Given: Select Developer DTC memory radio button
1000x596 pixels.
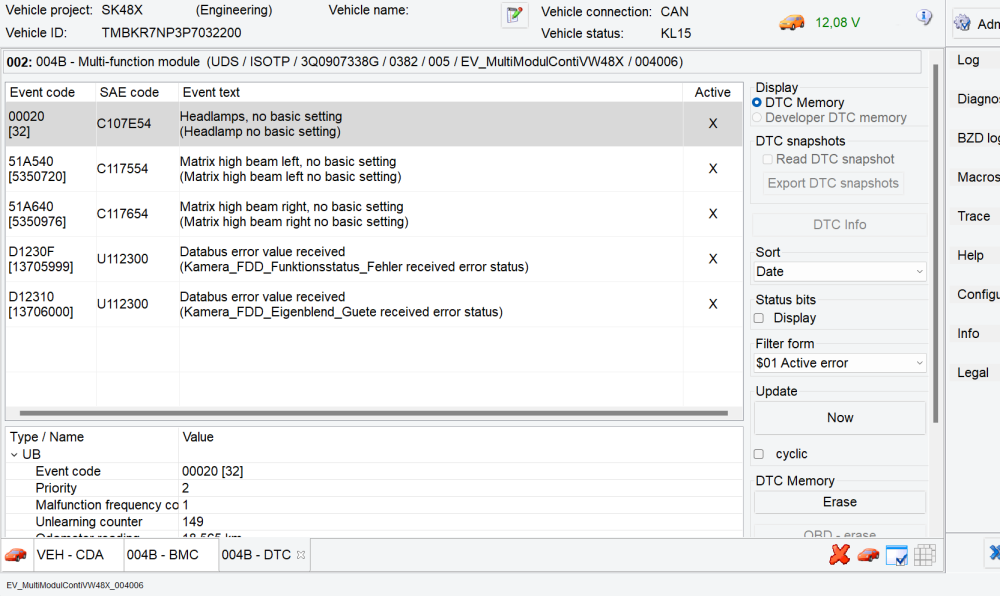Looking at the screenshot, I should tap(757, 118).
